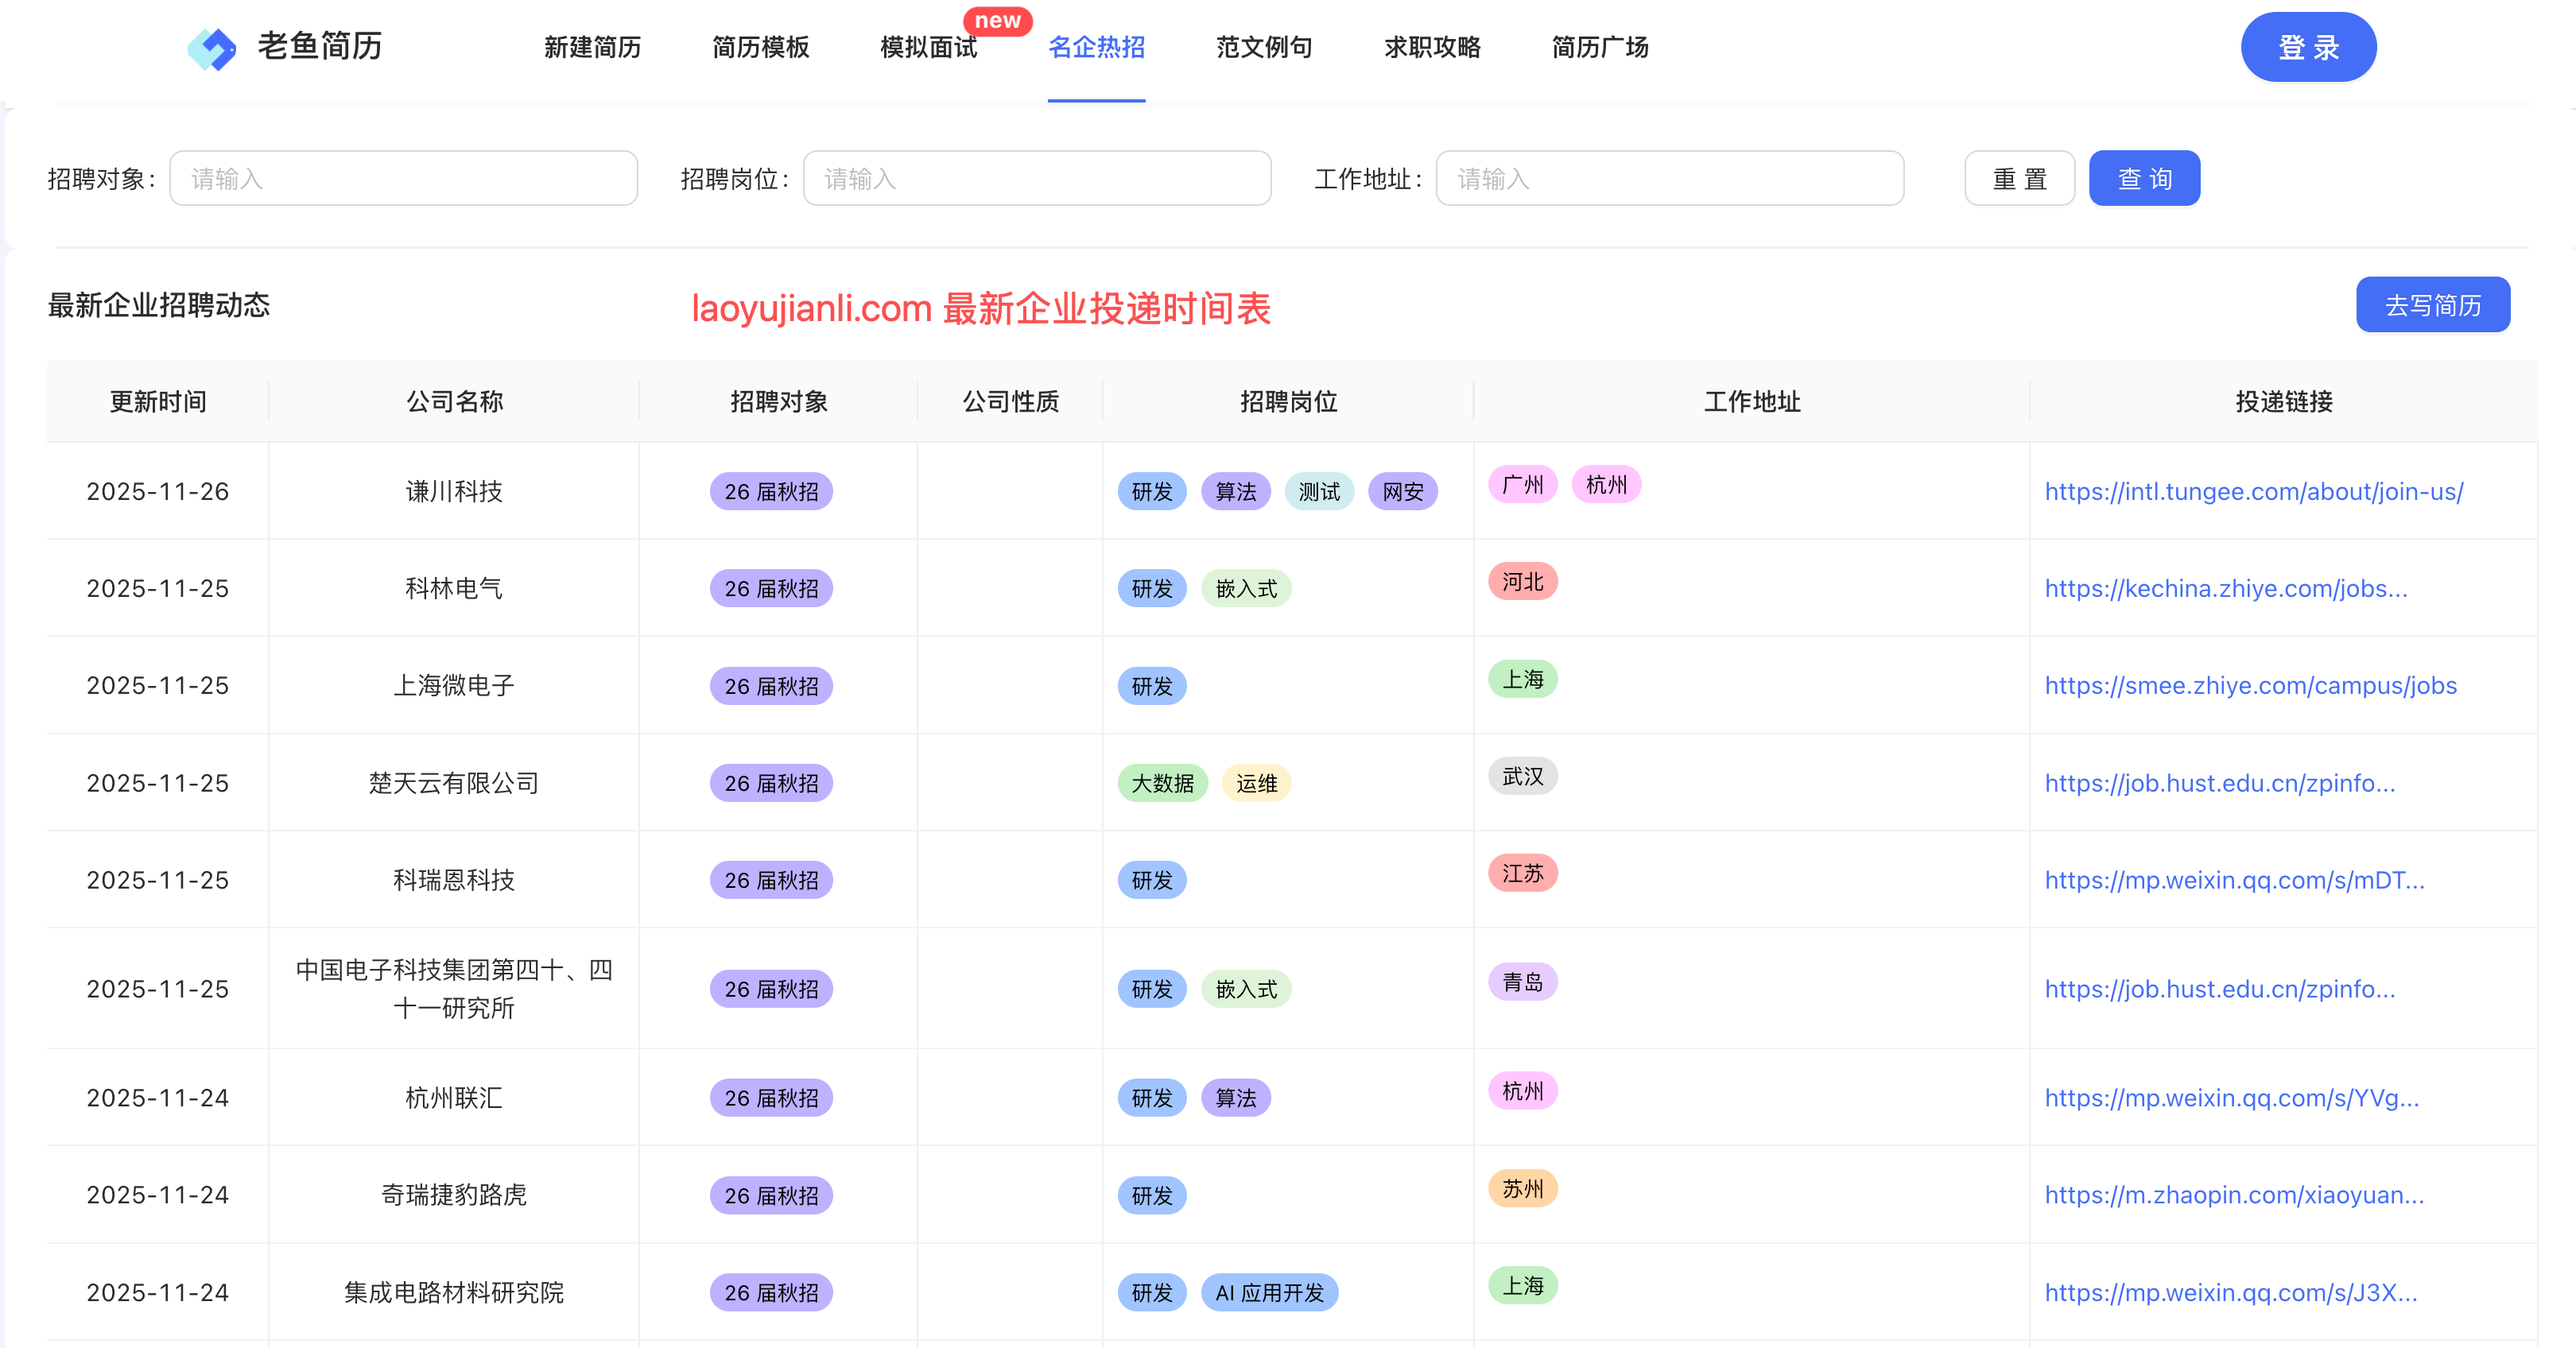This screenshot has height=1348, width=2576.
Task: Open 模拟面试 with new badge
Action: (928, 48)
